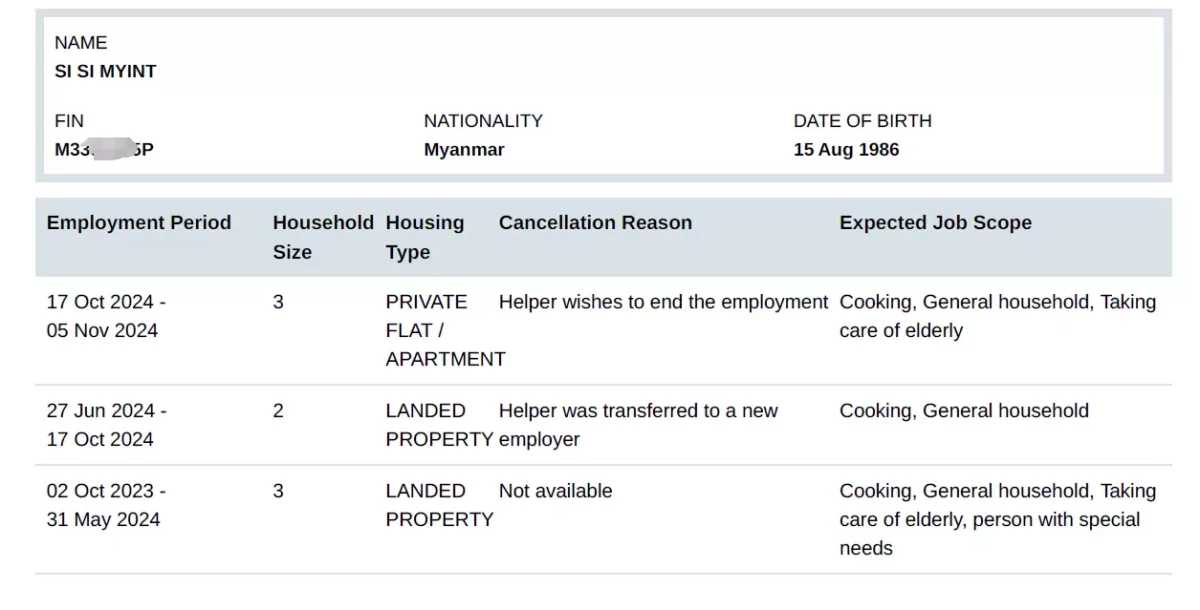
Task: Click 'Helper wishes to end the employment' text
Action: point(664,302)
